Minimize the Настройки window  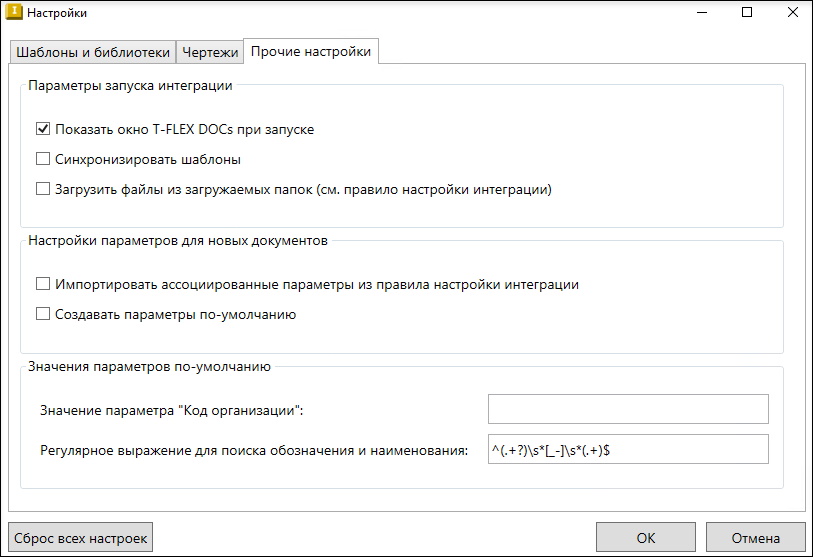coord(702,12)
